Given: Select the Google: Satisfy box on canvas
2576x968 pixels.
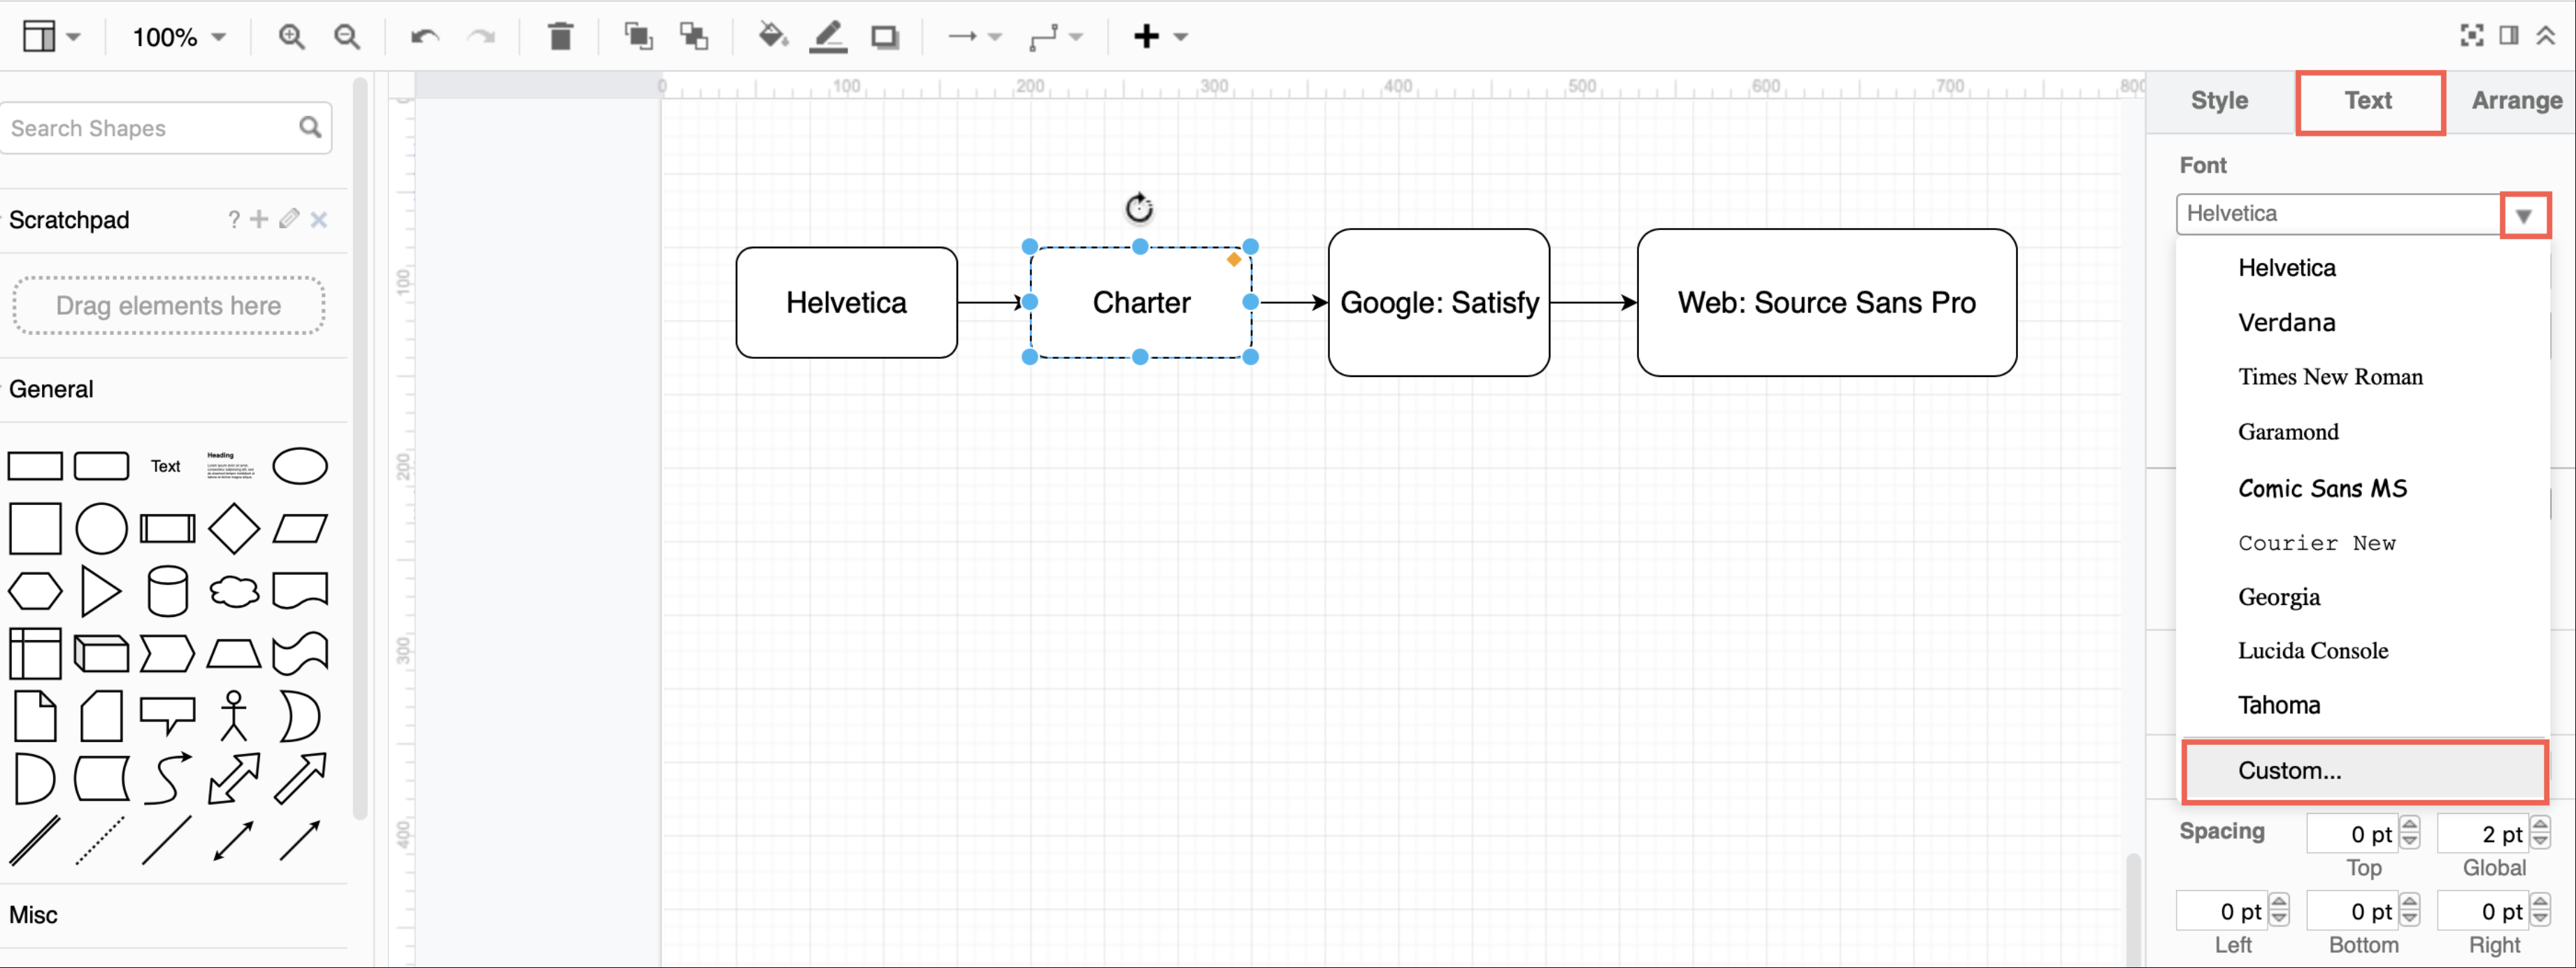Looking at the screenshot, I should click(x=1439, y=303).
